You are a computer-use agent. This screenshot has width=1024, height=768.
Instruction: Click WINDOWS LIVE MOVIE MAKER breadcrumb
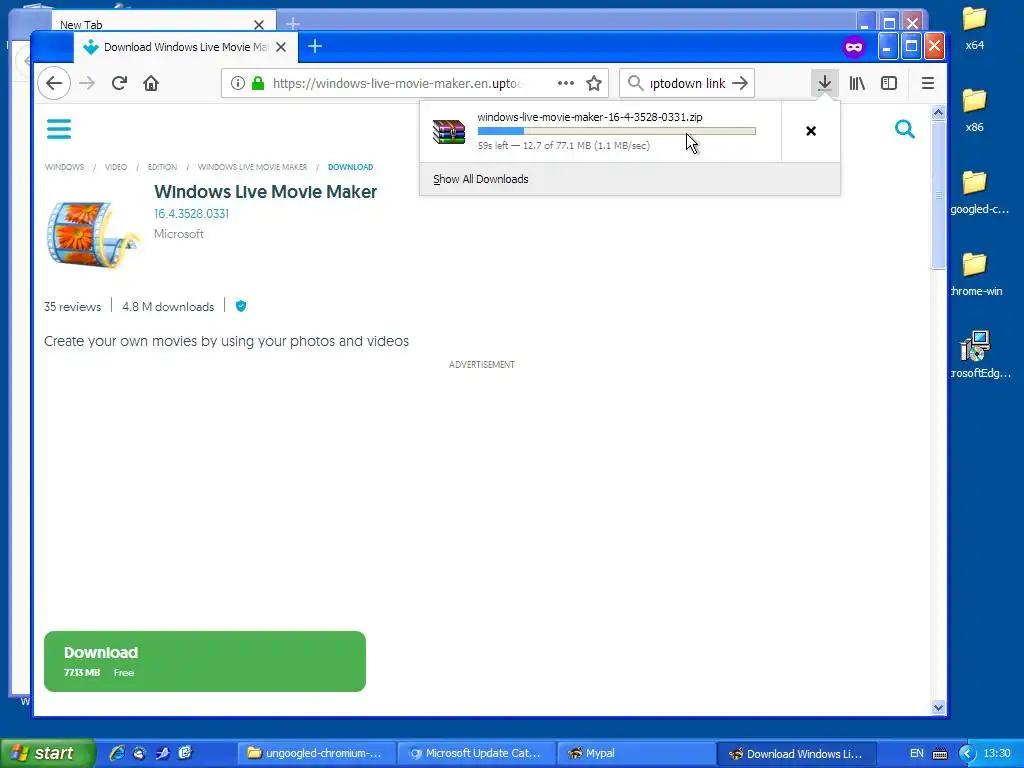pos(252,167)
